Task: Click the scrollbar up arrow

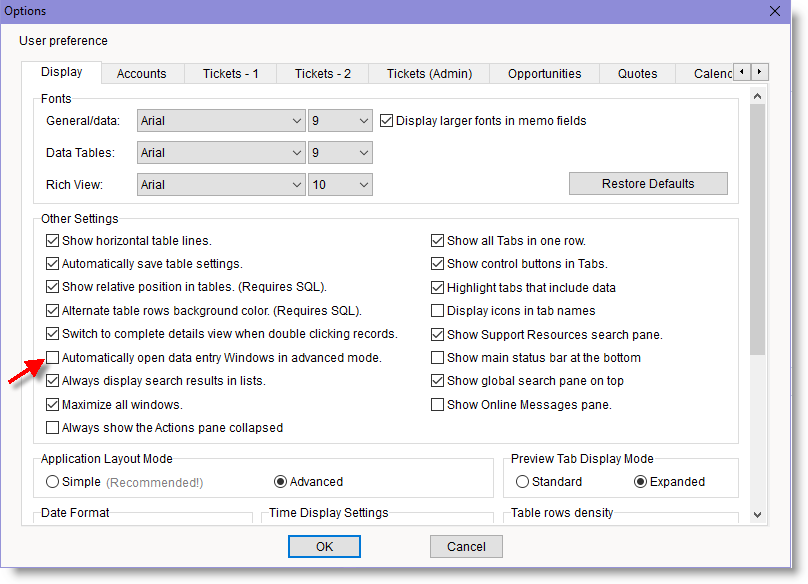Action: [x=757, y=96]
